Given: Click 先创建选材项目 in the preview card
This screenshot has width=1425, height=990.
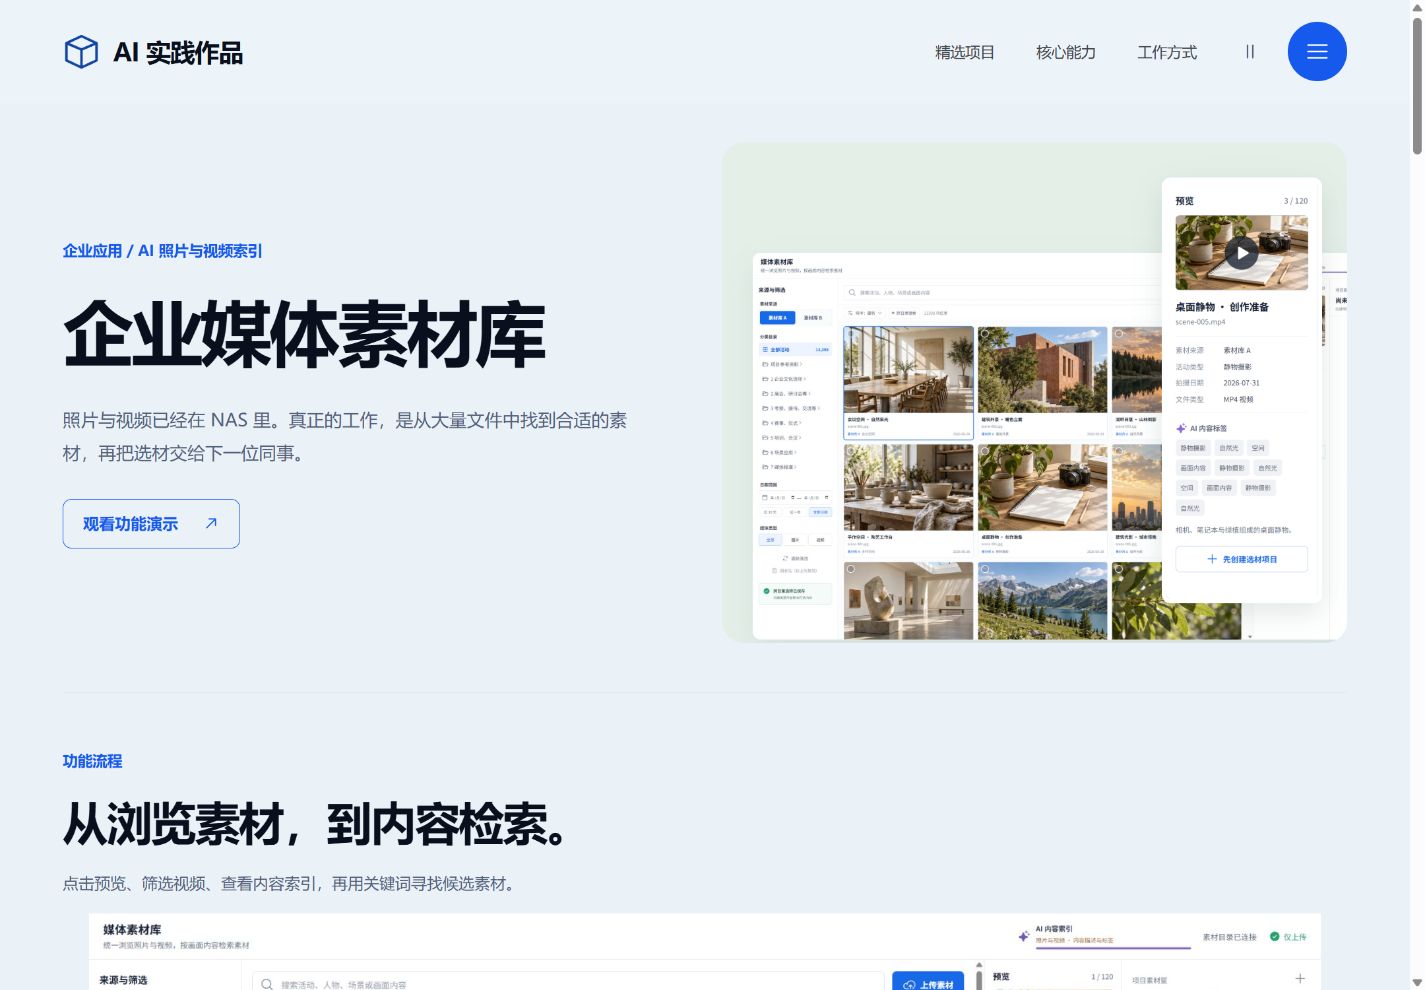Looking at the screenshot, I should pyautogui.click(x=1241, y=559).
